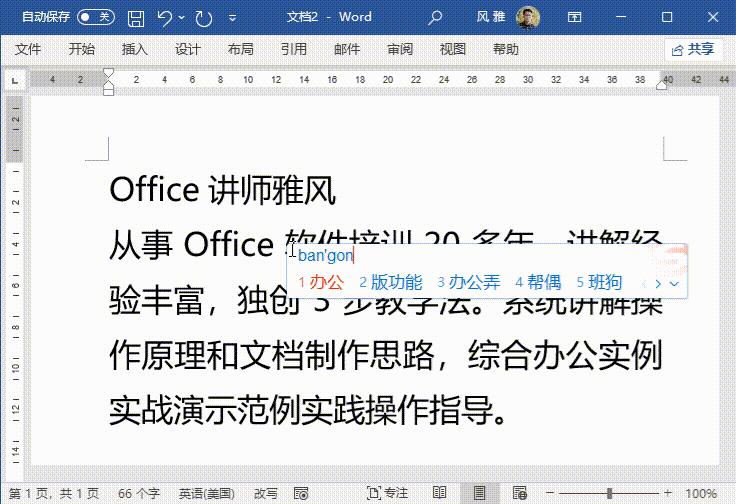Switch to the 引用 ribbon tab

point(294,49)
